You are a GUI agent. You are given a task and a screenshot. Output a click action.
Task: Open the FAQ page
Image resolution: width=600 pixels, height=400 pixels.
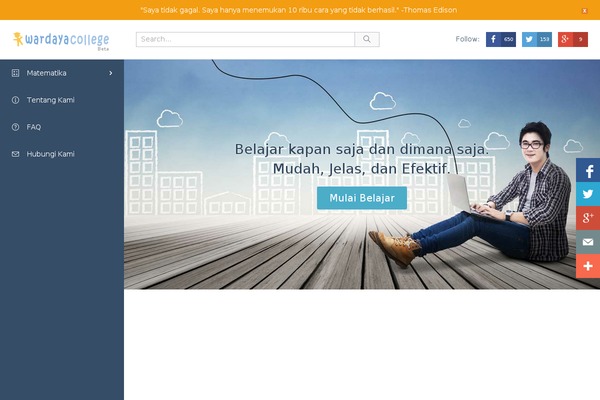pyautogui.click(x=62, y=127)
